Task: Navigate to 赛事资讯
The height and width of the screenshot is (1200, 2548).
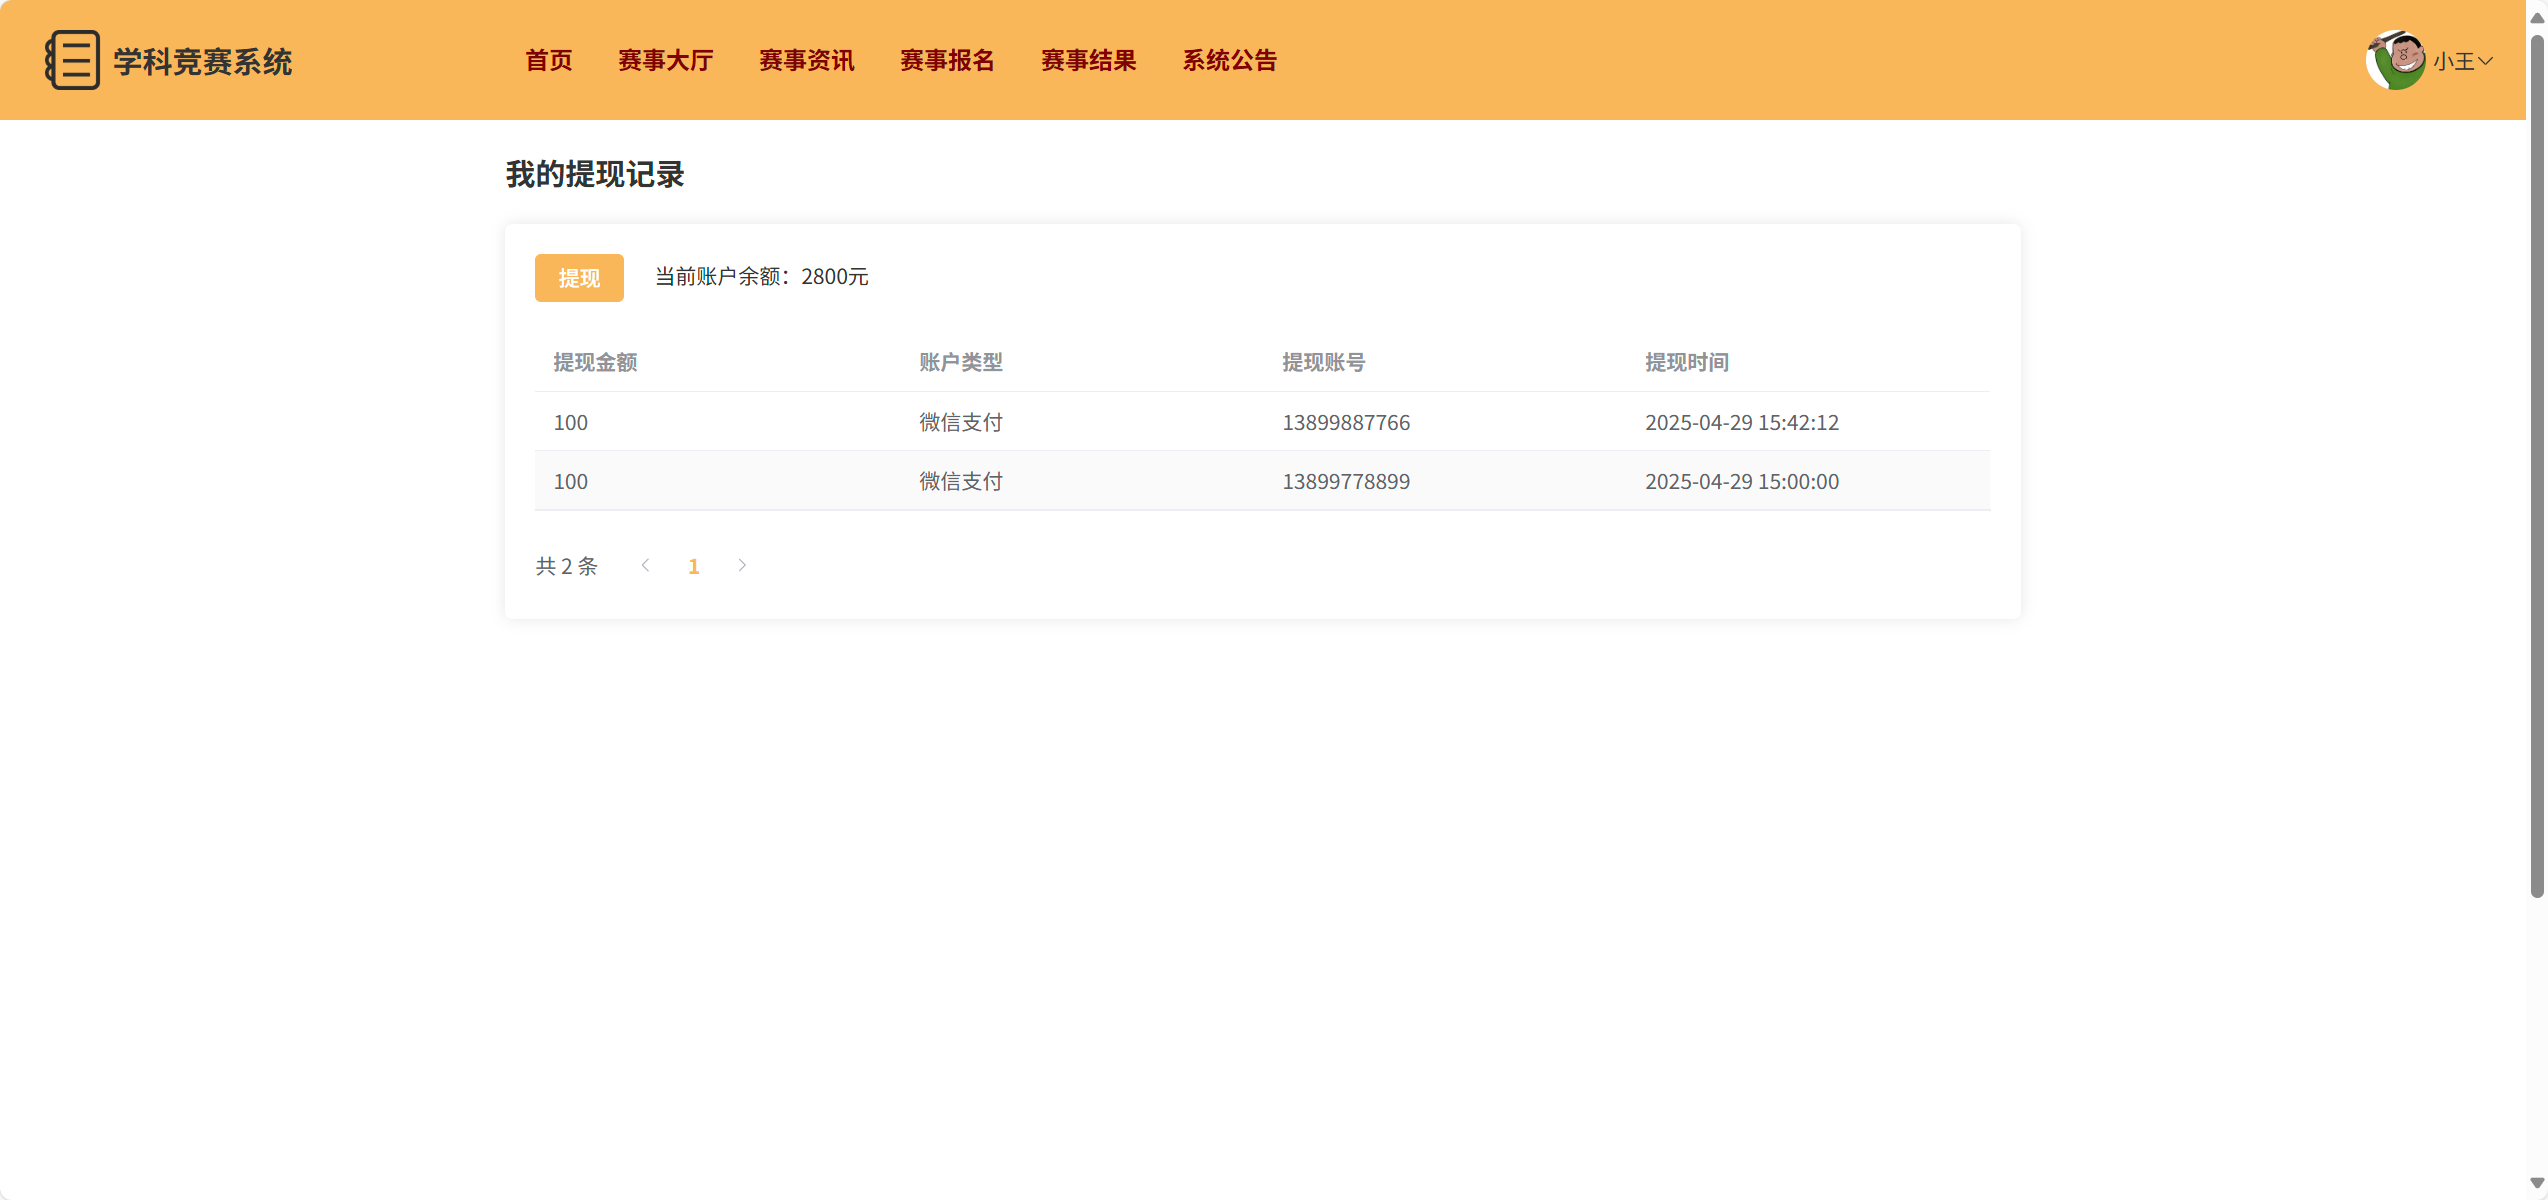Action: pyautogui.click(x=806, y=60)
